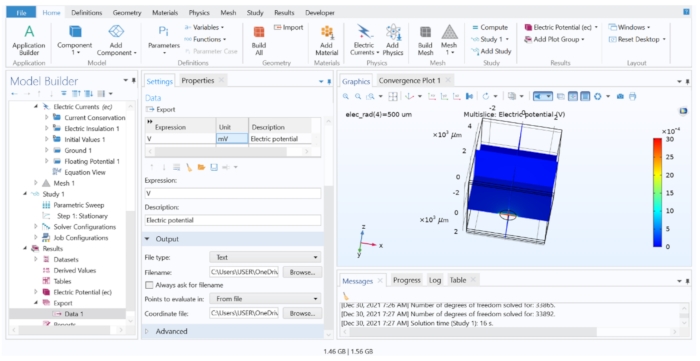Open the File type dropdown

click(x=265, y=257)
